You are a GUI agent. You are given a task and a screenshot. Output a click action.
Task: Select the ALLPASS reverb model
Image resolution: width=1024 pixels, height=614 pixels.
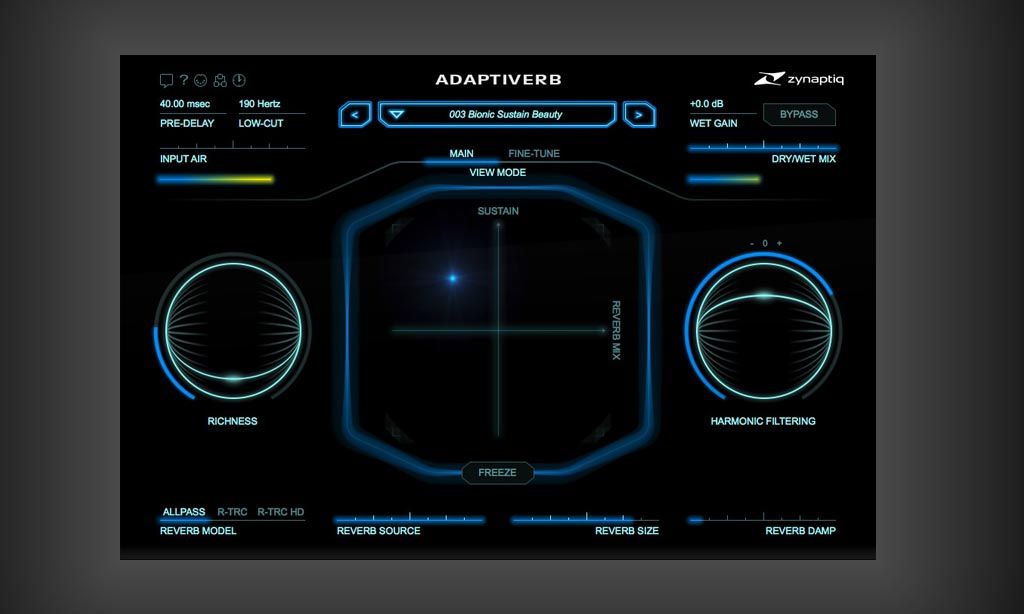point(184,512)
